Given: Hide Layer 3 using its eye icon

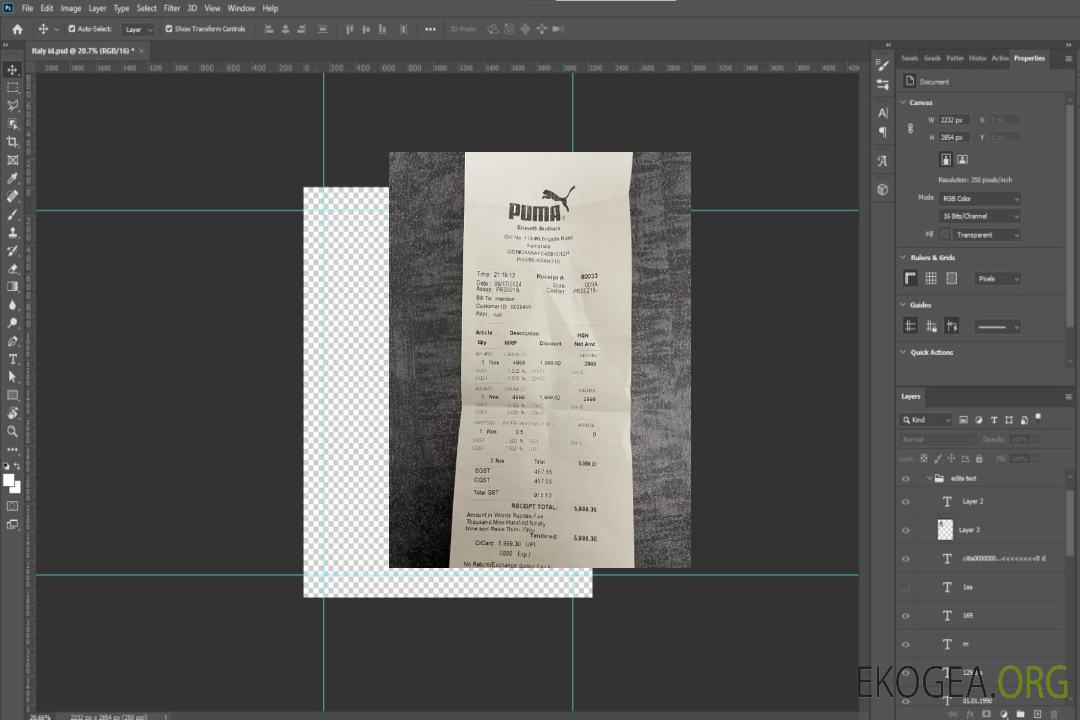Looking at the screenshot, I should (x=906, y=531).
